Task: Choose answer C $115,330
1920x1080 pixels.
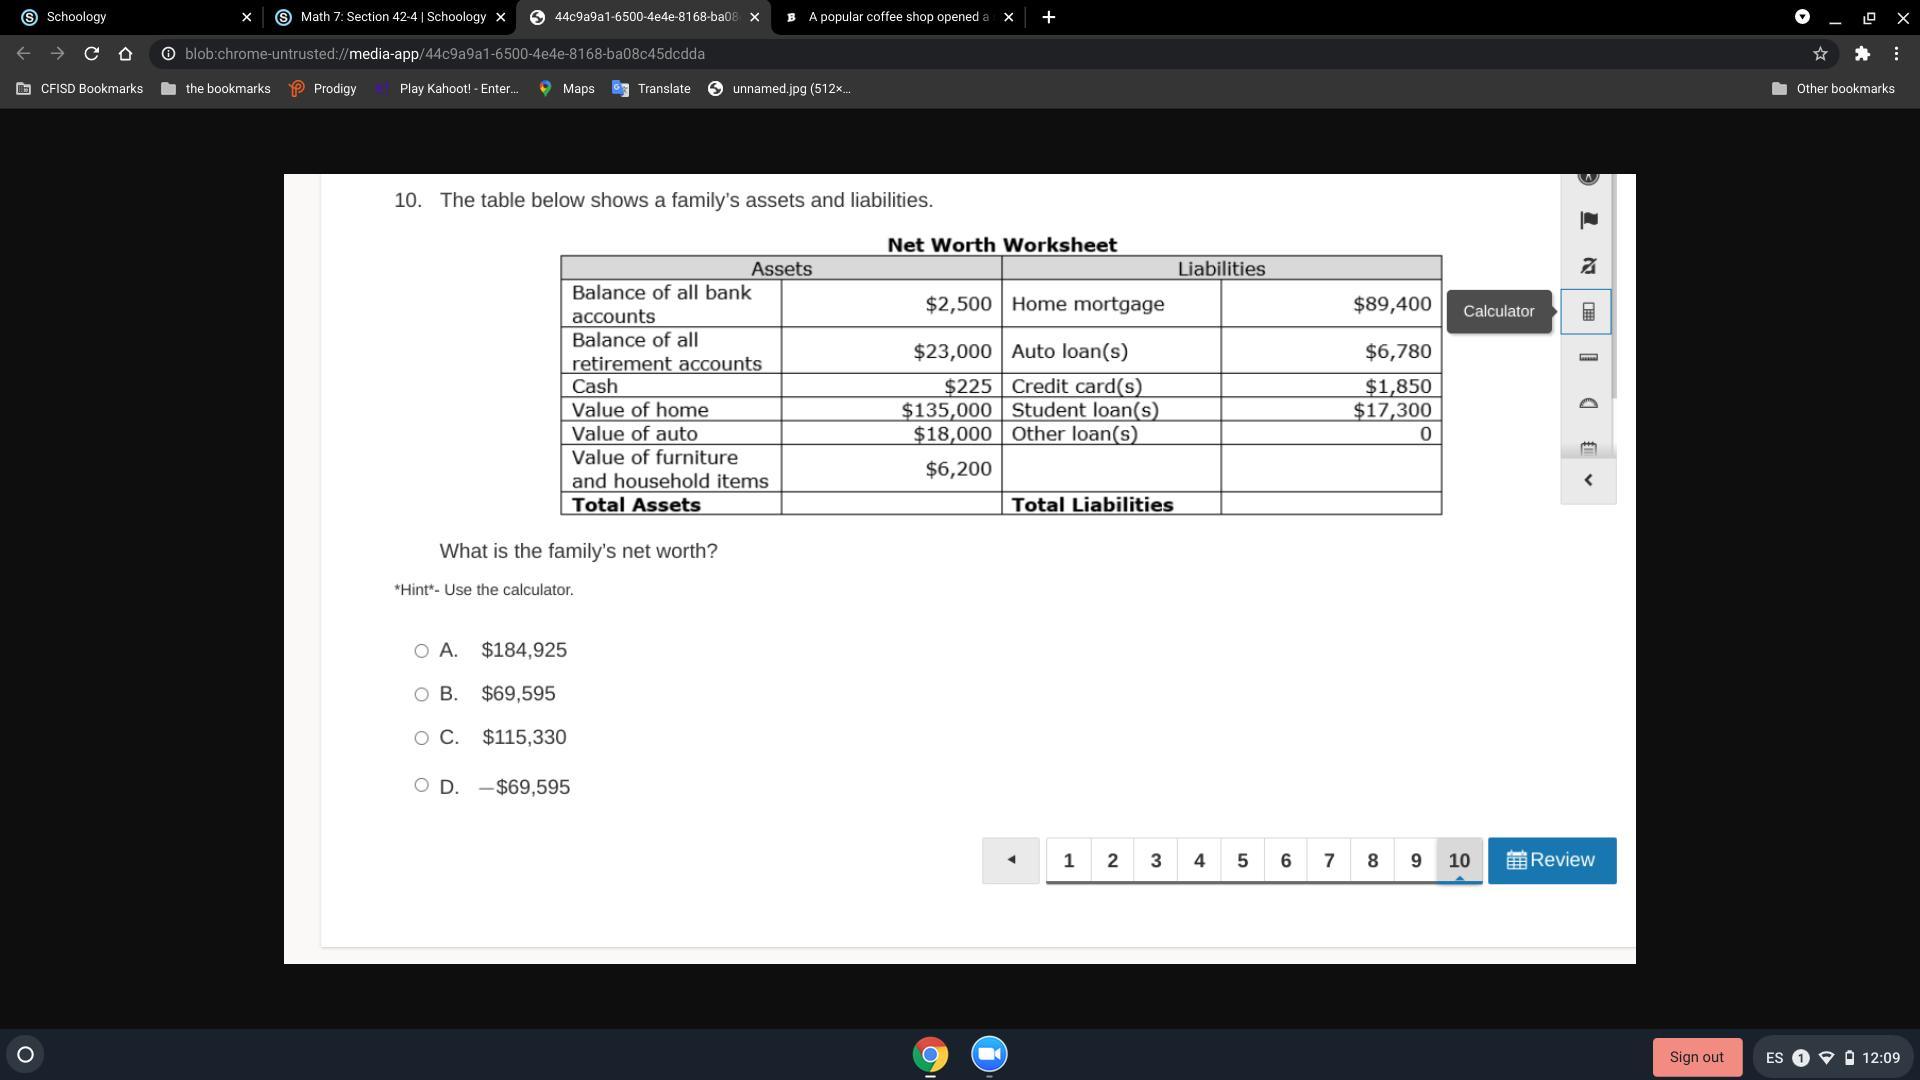Action: (421, 738)
